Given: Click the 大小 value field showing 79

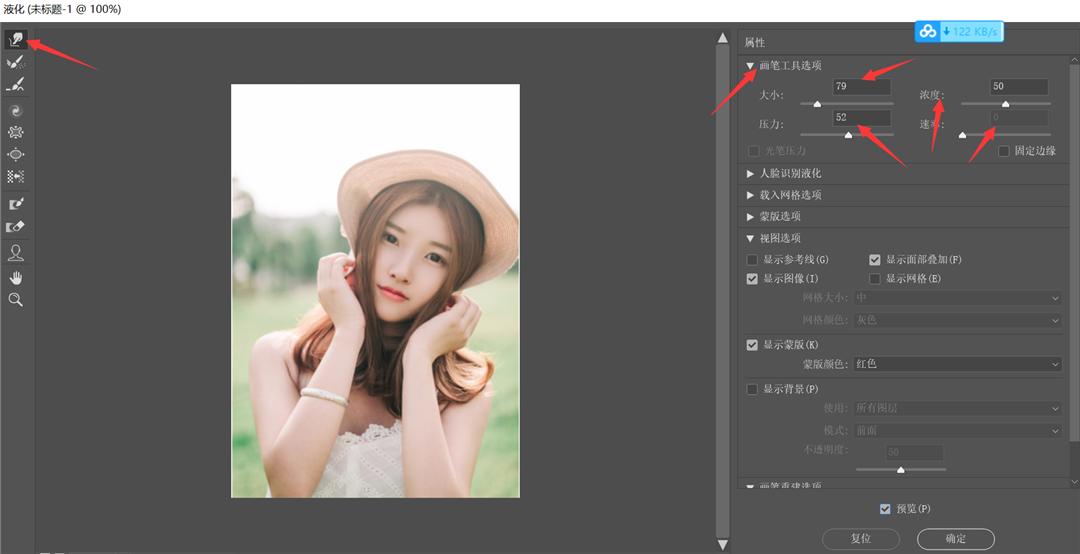Looking at the screenshot, I should 861,87.
